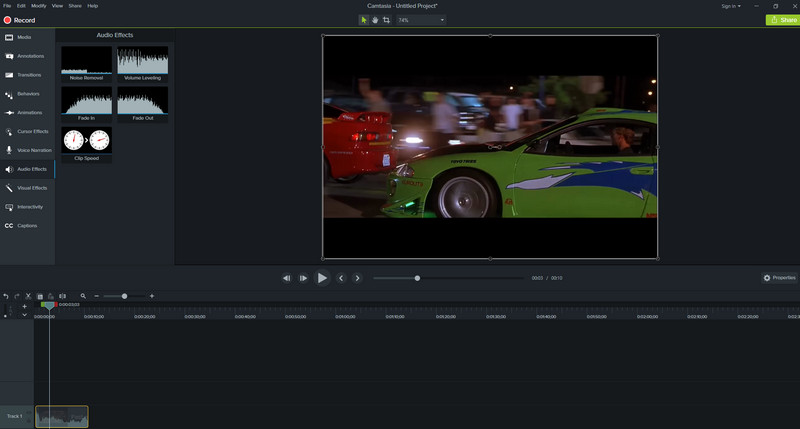Viewport: 800px width, 429px height.
Task: Click the timeline Undo icon
Action: [6, 296]
